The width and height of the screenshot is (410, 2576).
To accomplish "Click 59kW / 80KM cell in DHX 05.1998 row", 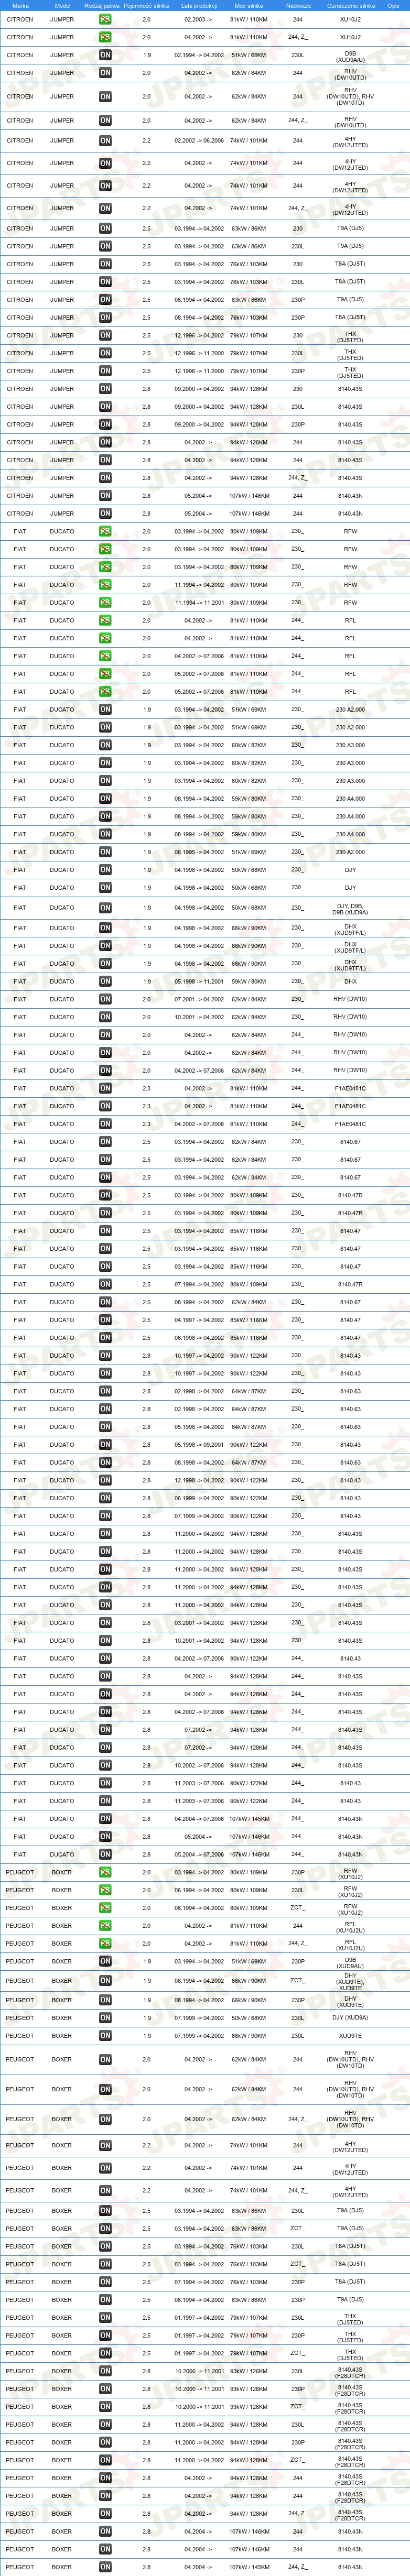I will pos(248,981).
